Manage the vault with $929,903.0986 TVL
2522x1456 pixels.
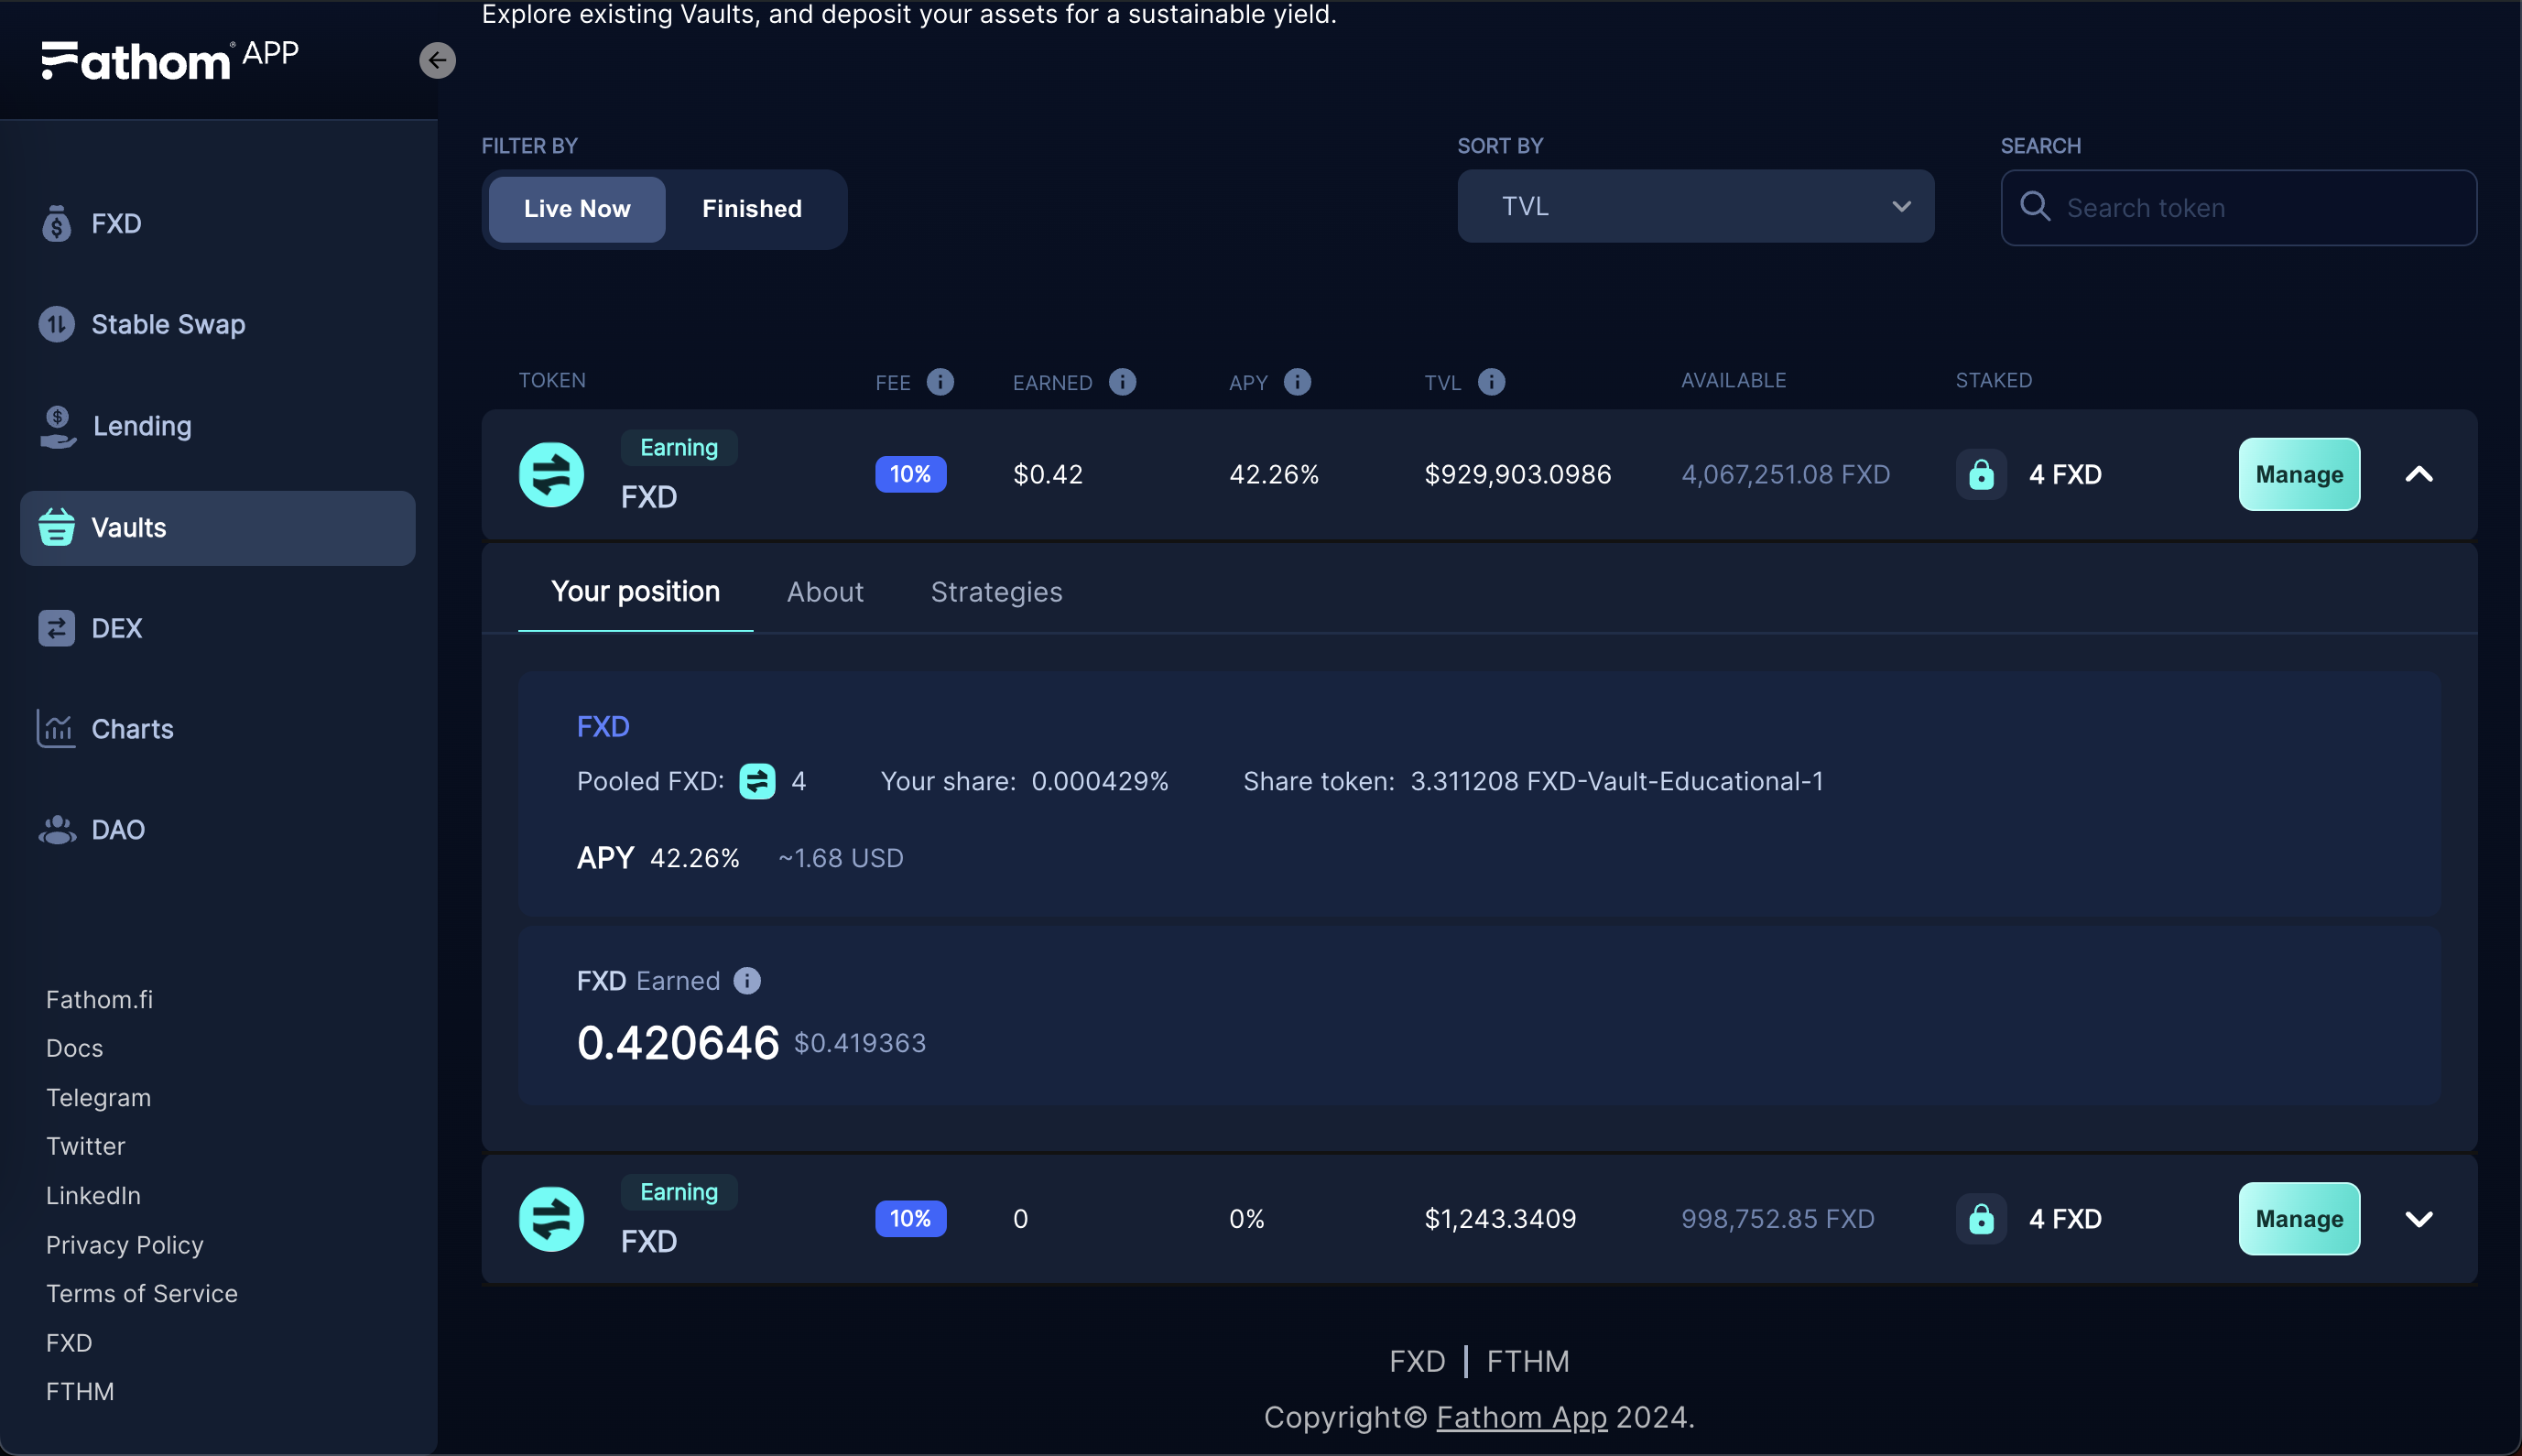click(2299, 474)
